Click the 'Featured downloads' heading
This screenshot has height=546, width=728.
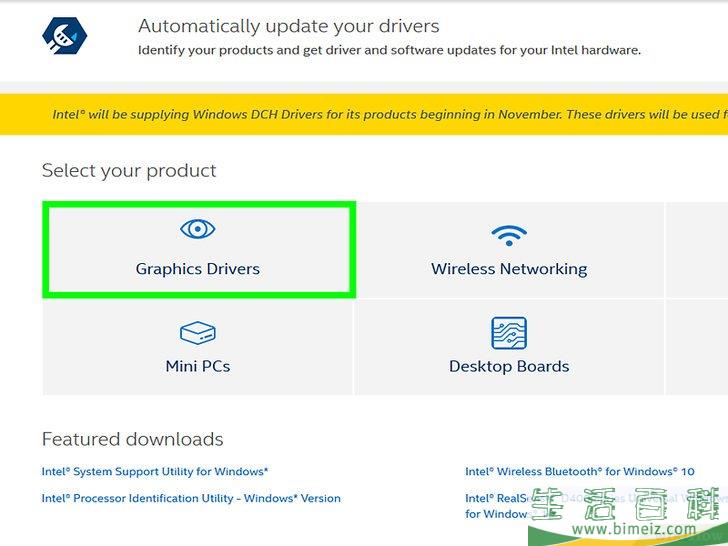click(x=133, y=439)
